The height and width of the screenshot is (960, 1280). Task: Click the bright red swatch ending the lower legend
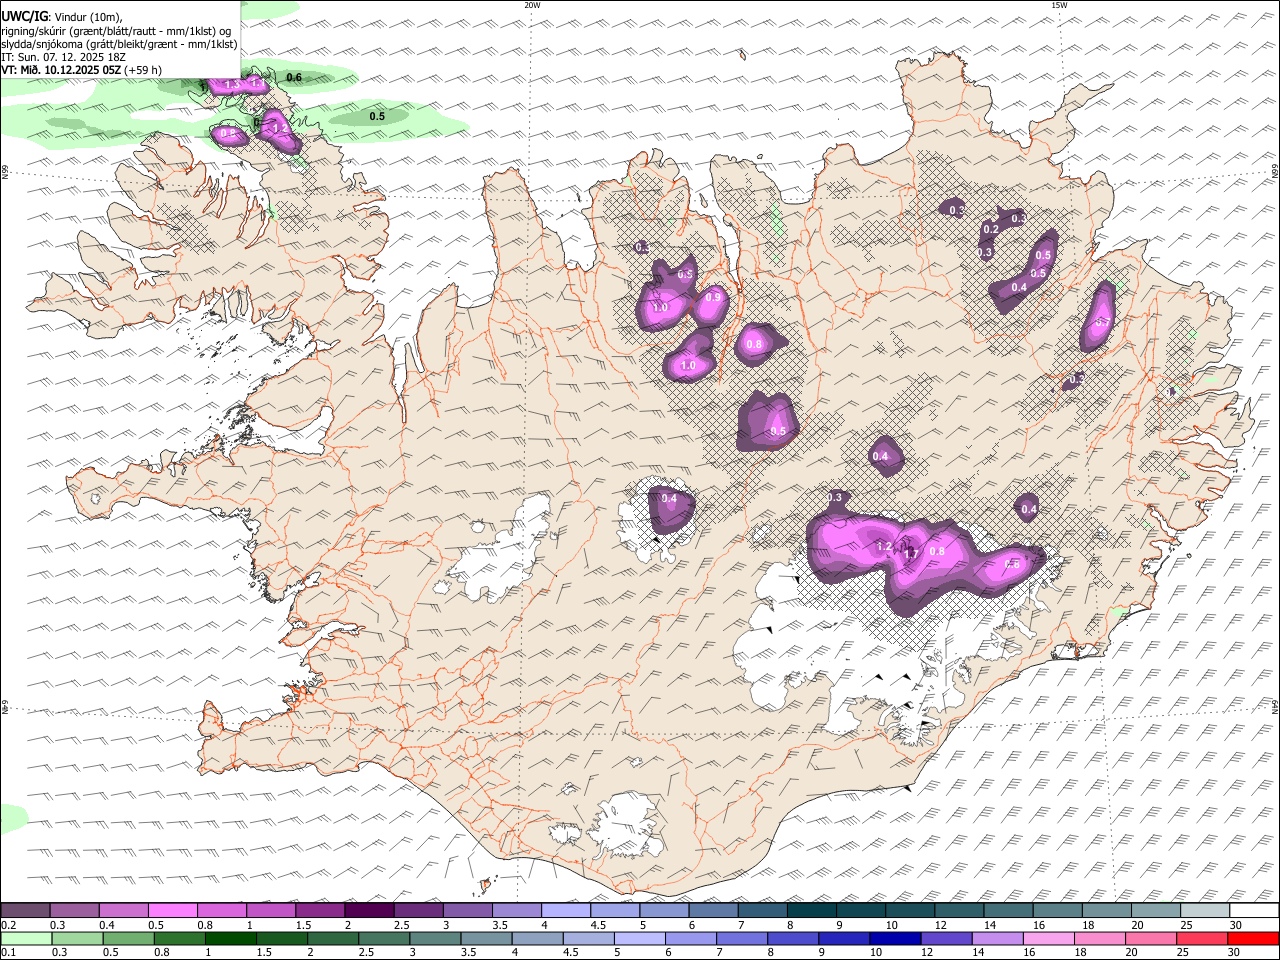pos(1254,939)
